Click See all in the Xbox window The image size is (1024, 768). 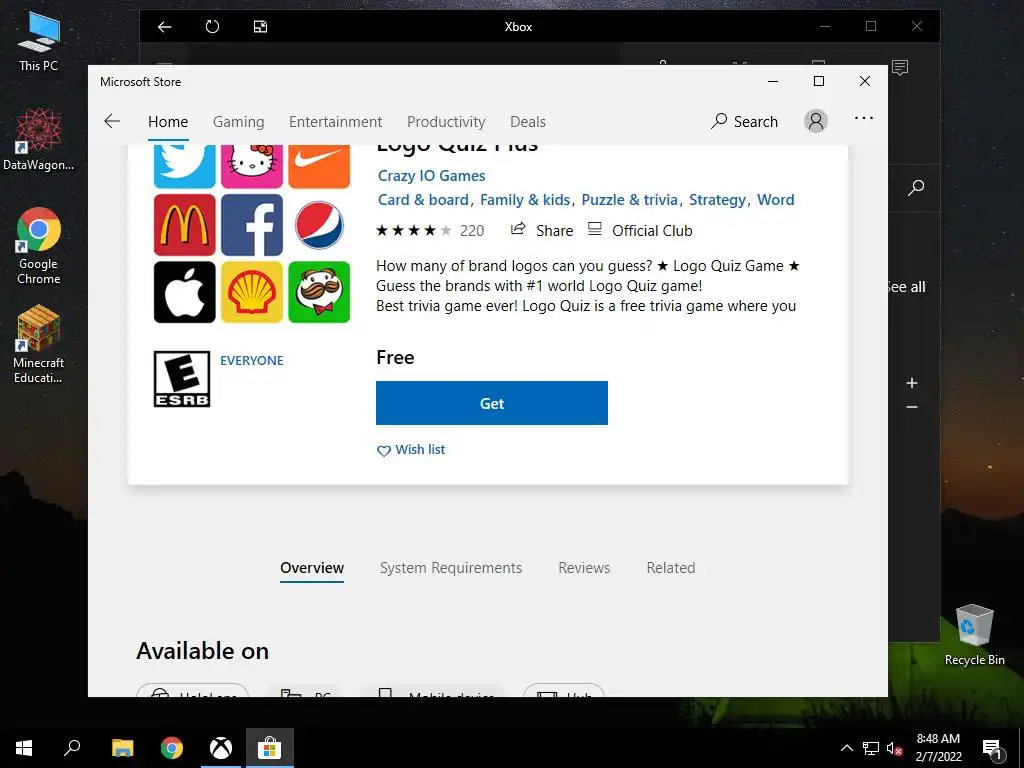[x=906, y=287]
